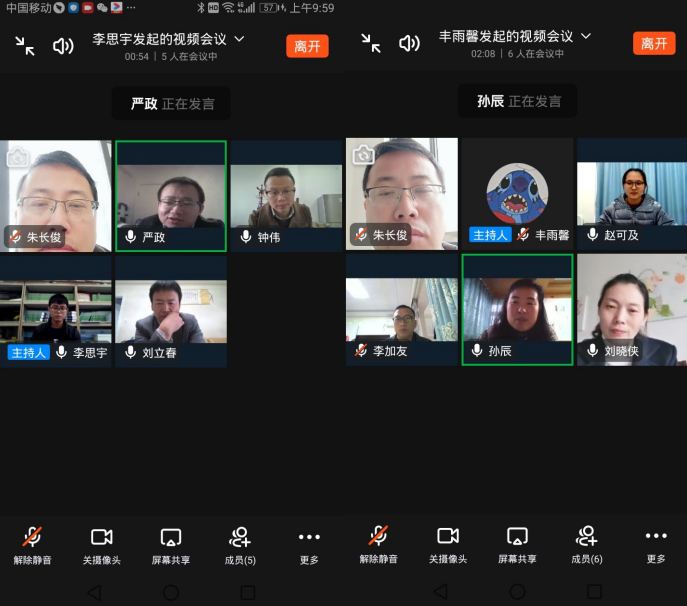This screenshot has height=606, width=687.
Task: Open 成员(6) participant list
Action: (586, 545)
